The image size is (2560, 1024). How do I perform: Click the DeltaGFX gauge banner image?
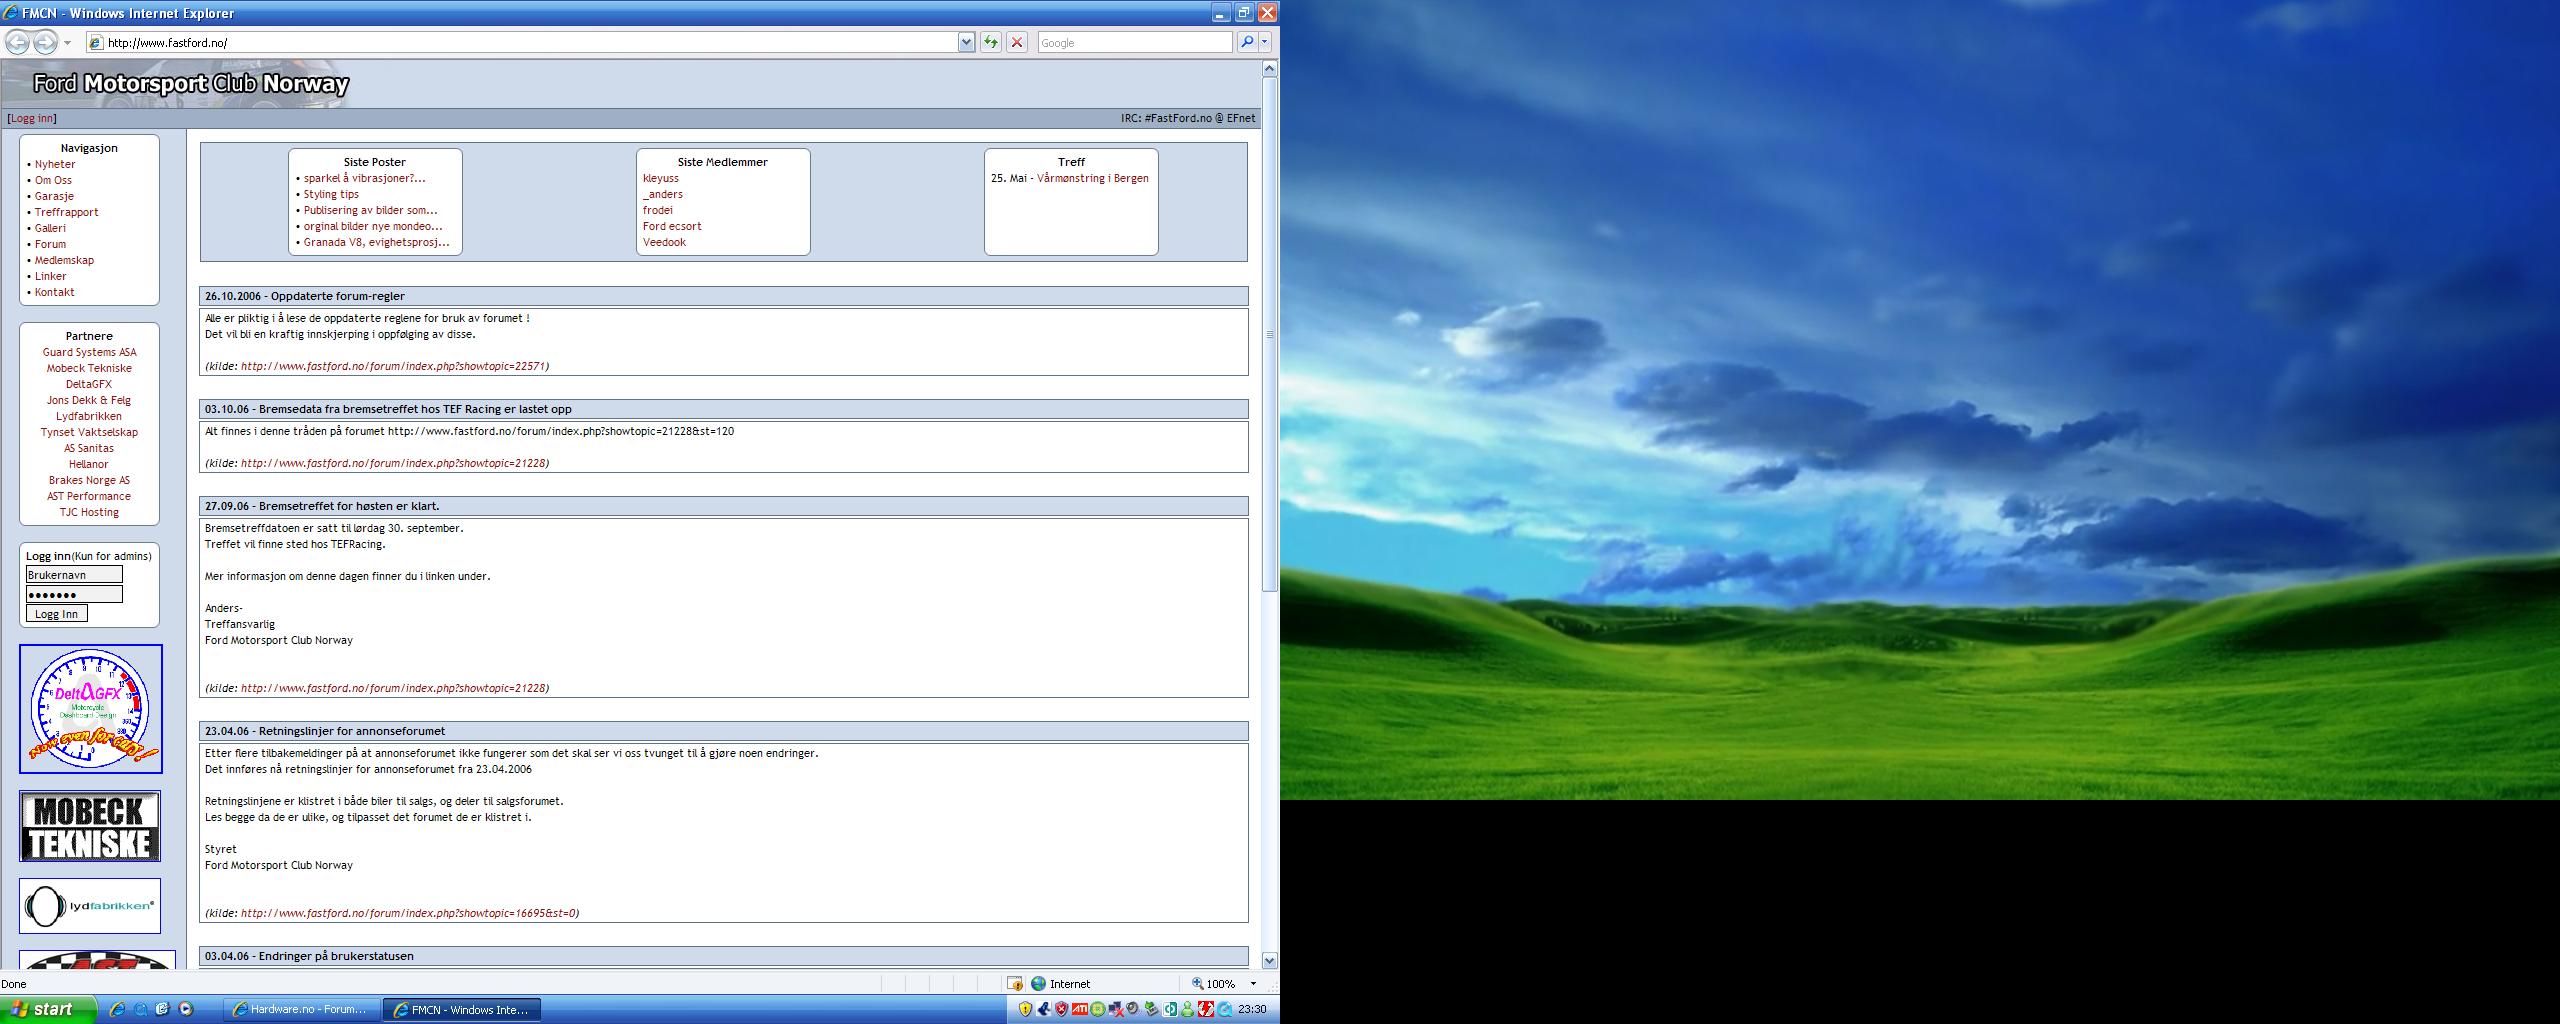click(x=91, y=709)
